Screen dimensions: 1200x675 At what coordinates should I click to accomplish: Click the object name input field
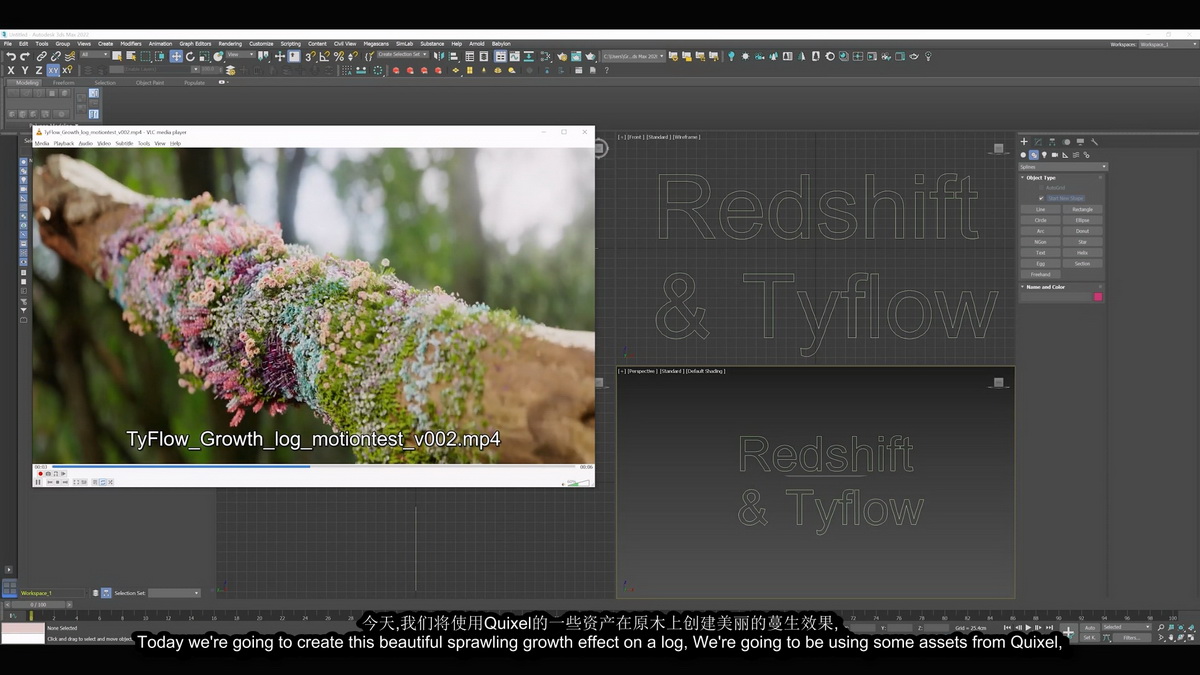point(1055,297)
